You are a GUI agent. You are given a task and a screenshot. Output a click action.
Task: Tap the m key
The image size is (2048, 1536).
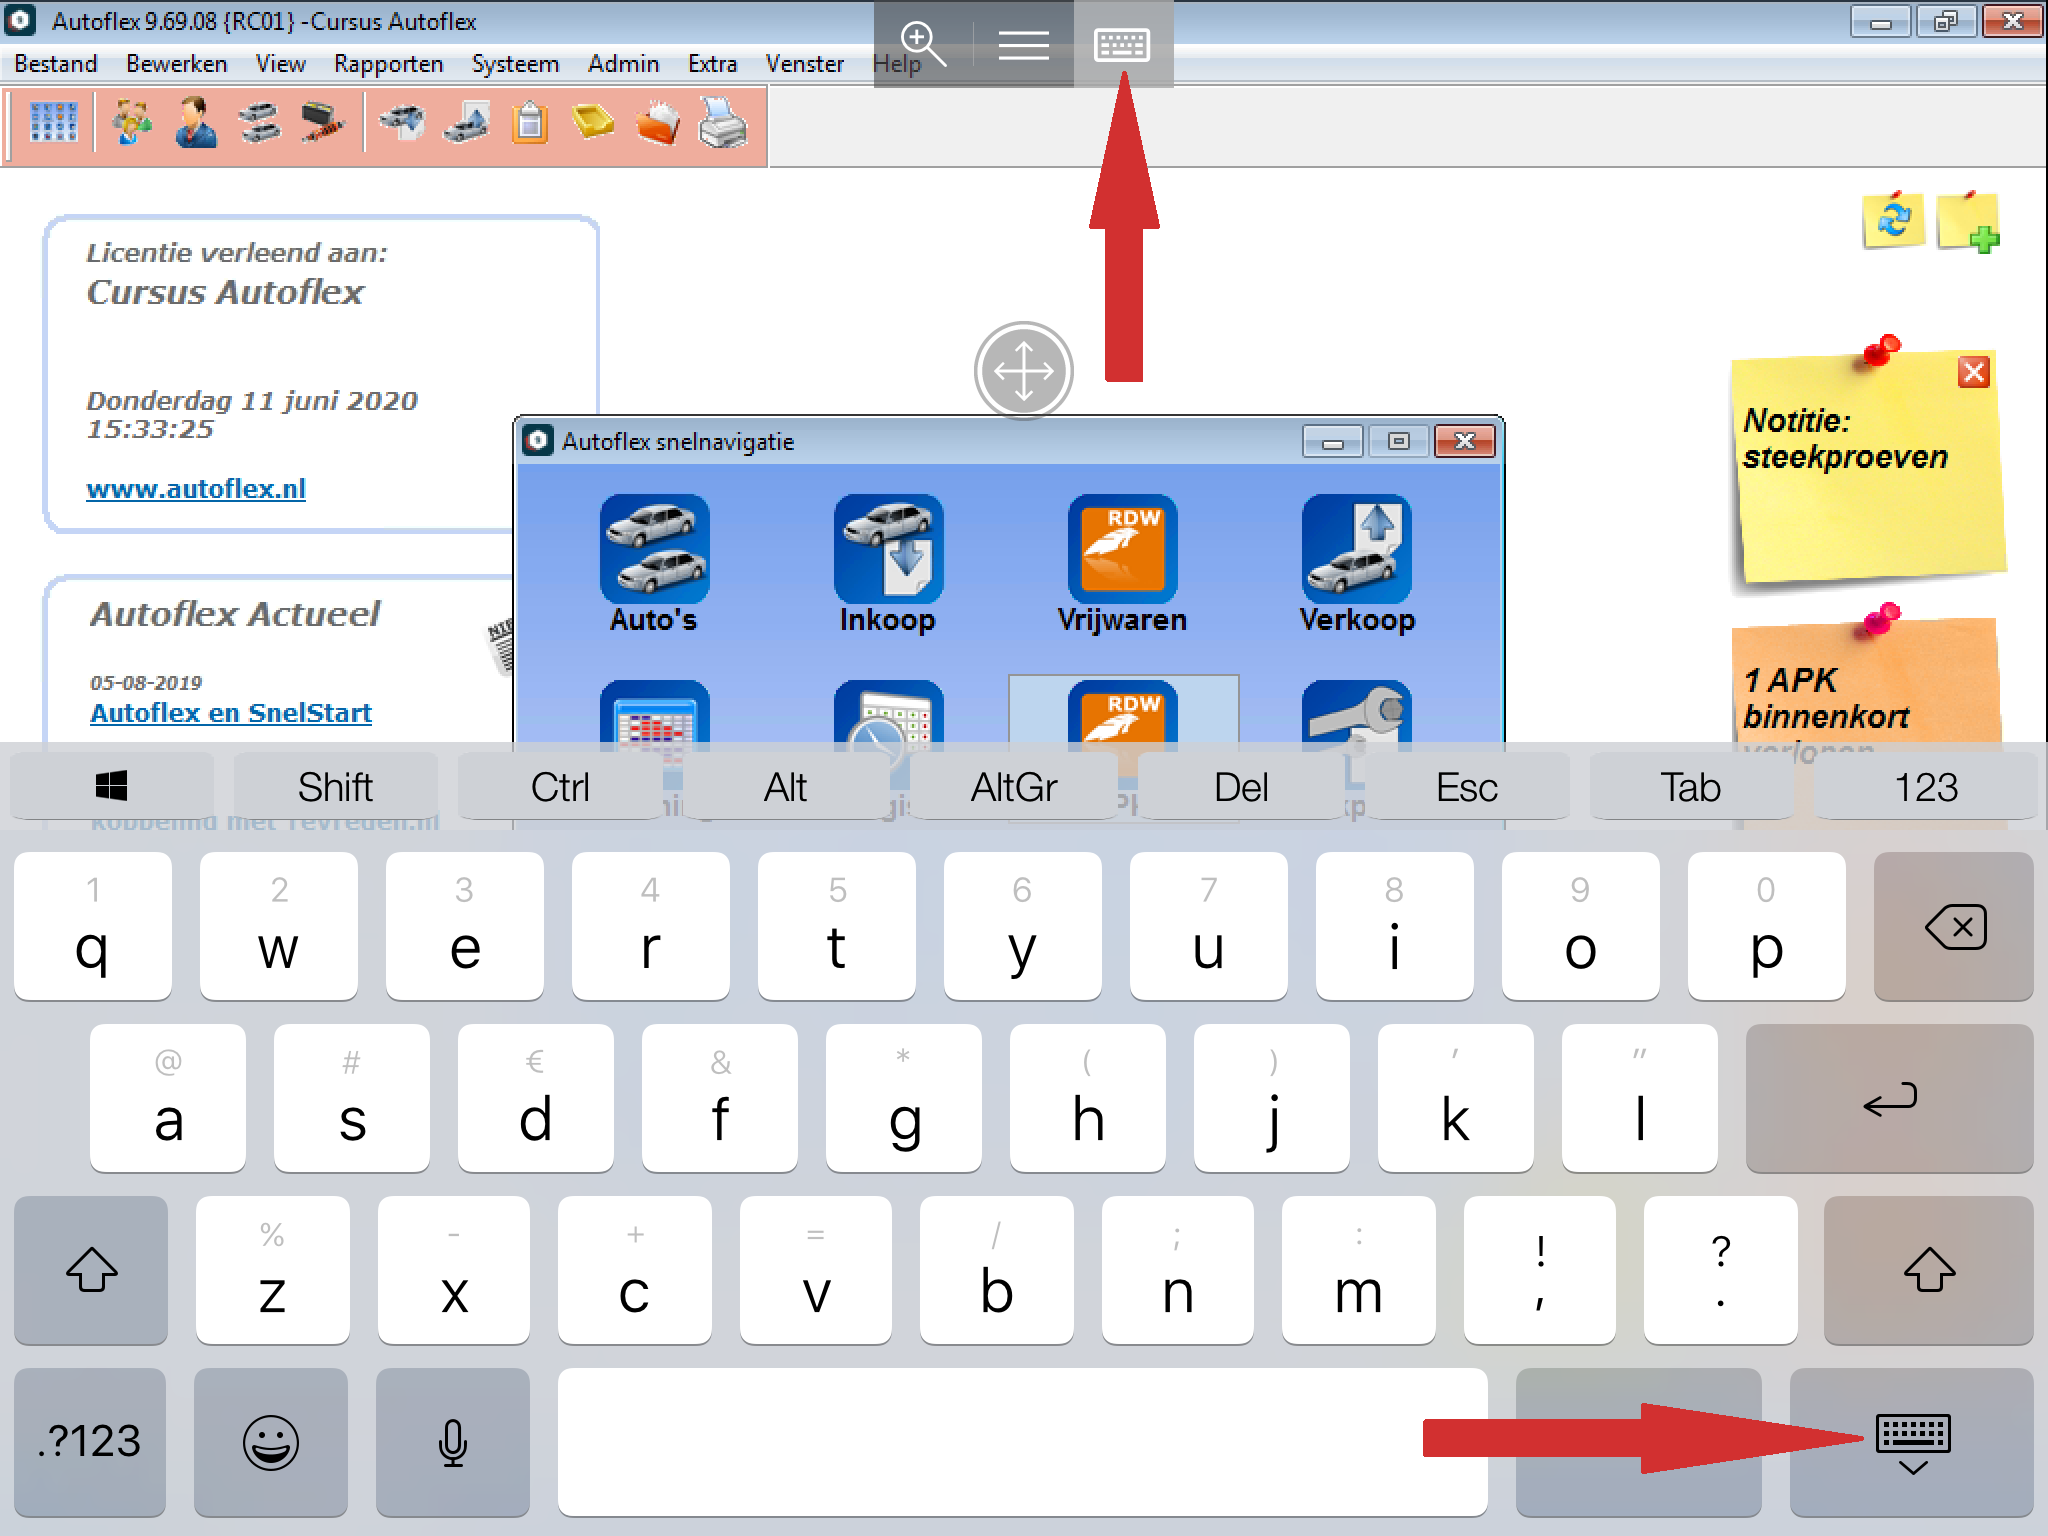click(1358, 1270)
